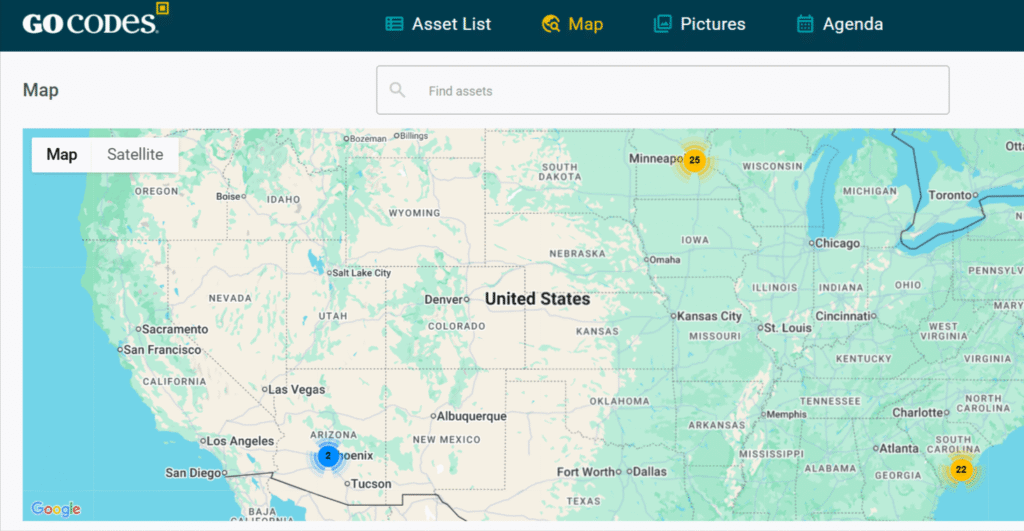Click the Los Angeles city label
This screenshot has width=1024, height=531.
(x=240, y=441)
